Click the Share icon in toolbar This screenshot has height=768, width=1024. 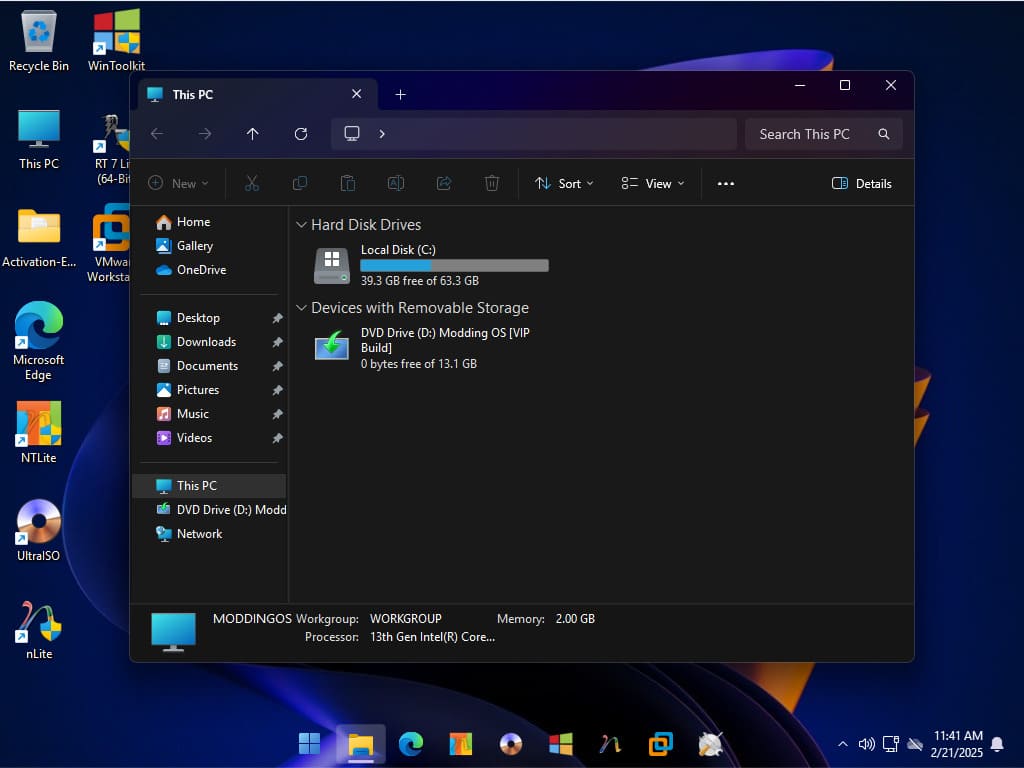(444, 184)
